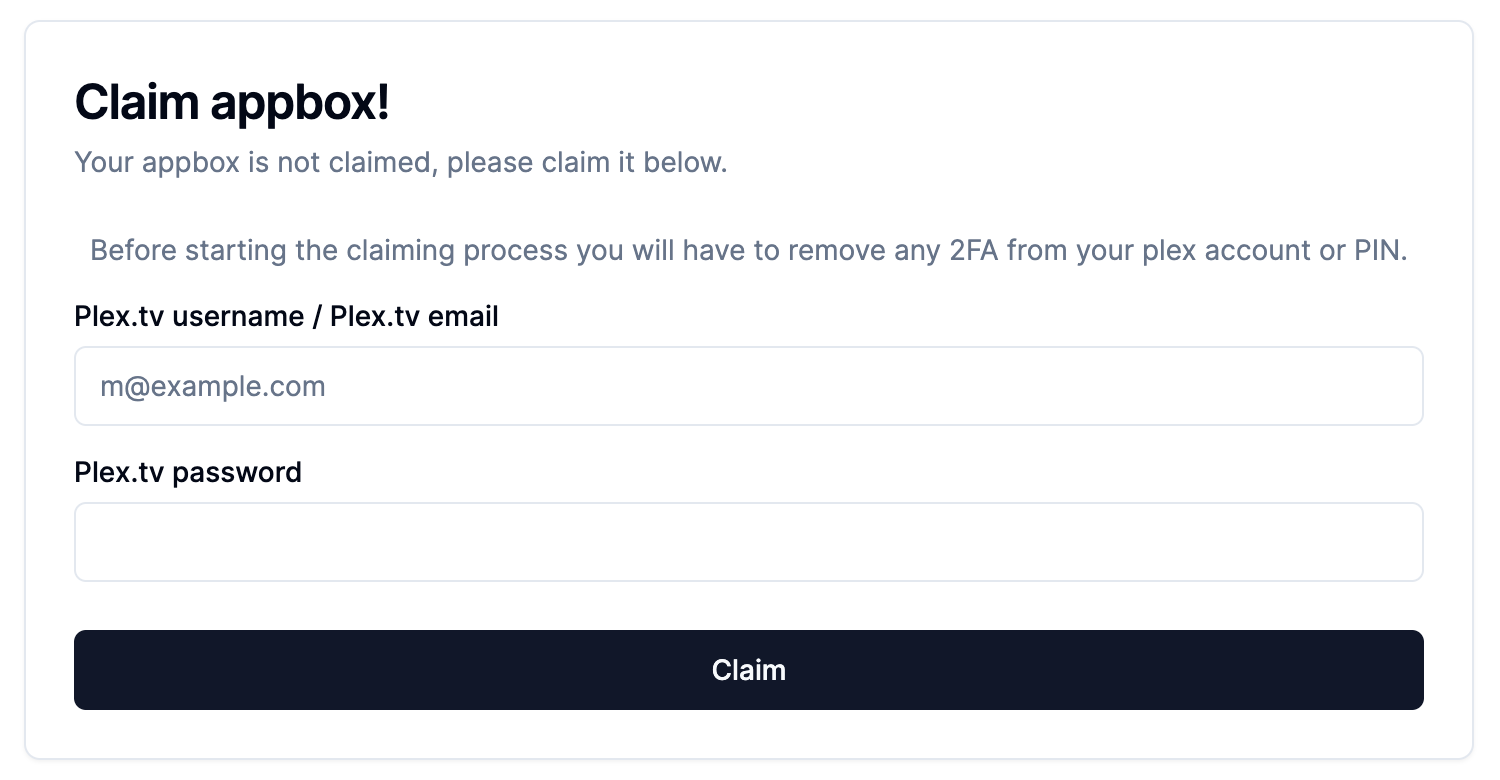Focus the Plex.tv username / email field

pyautogui.click(x=749, y=386)
